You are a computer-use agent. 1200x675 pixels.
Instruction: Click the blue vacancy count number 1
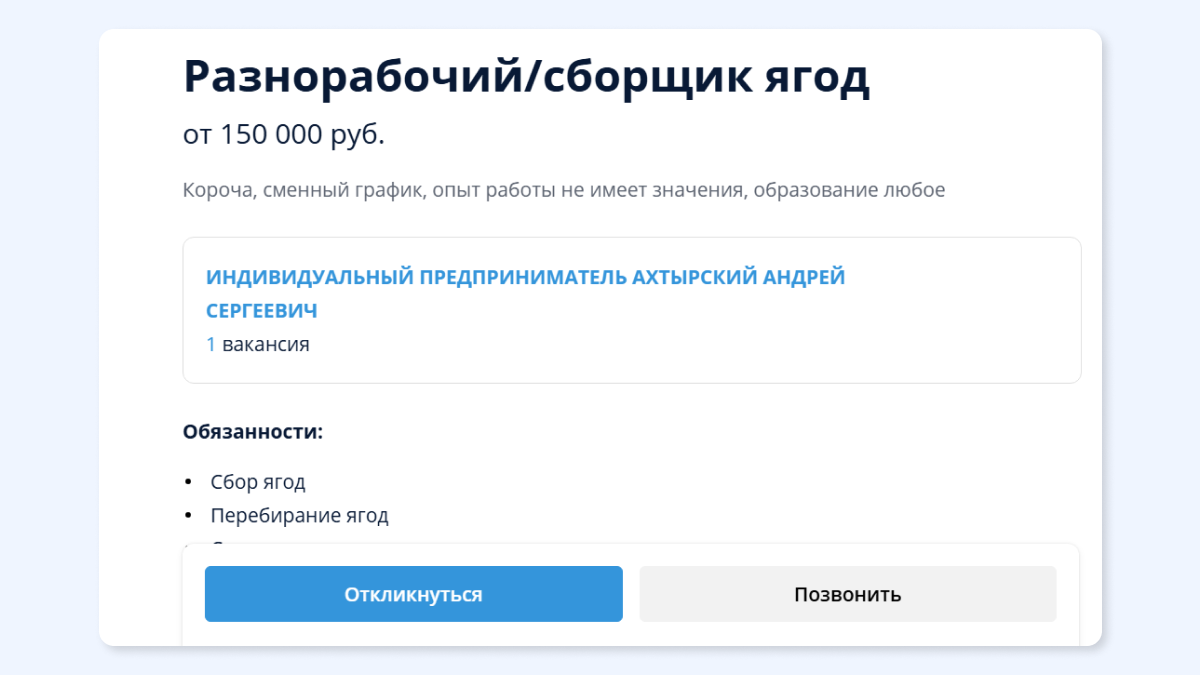pyautogui.click(x=211, y=345)
